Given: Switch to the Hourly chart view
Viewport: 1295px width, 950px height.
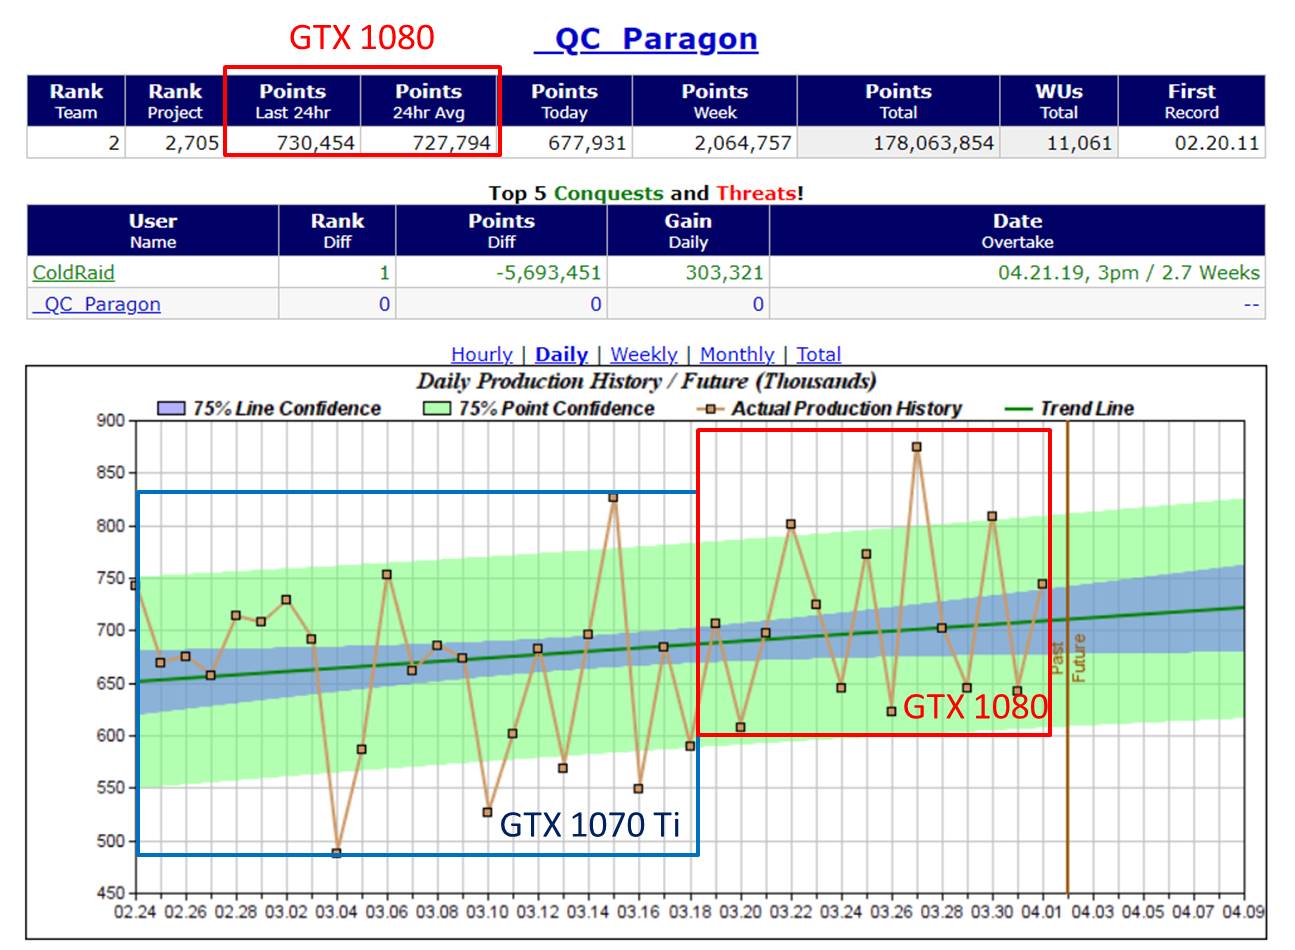Looking at the screenshot, I should point(481,354).
